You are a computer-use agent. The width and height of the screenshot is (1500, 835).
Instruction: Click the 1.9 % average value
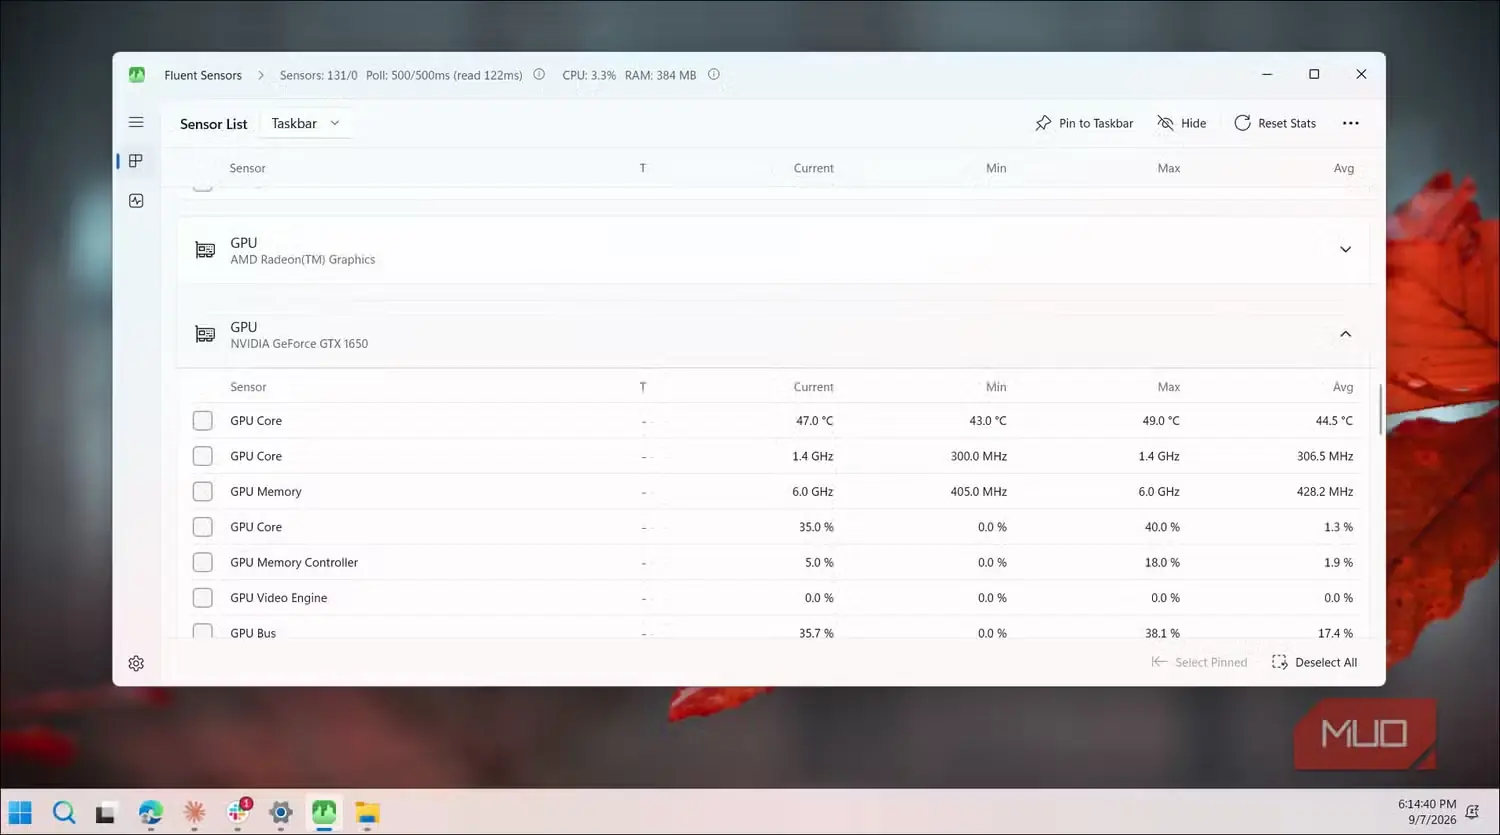click(1338, 562)
